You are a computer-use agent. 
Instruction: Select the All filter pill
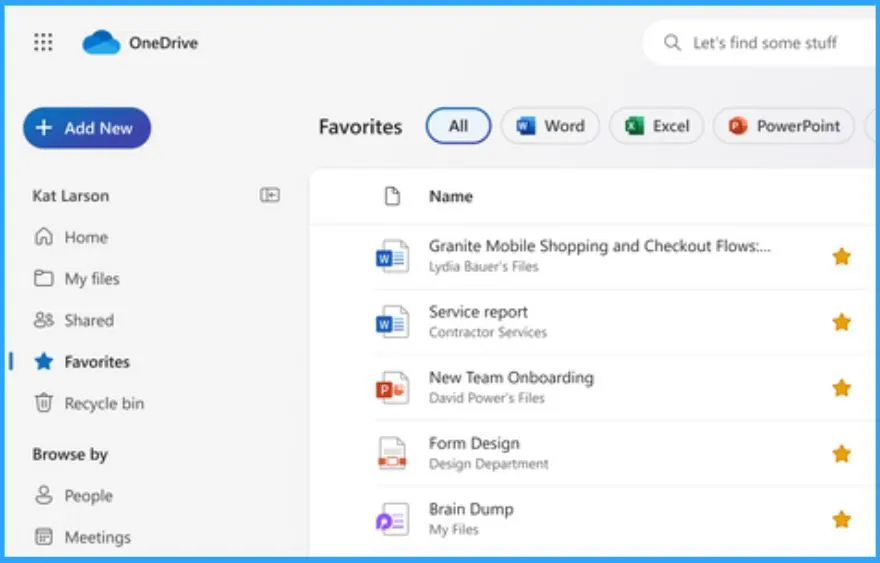pos(459,126)
